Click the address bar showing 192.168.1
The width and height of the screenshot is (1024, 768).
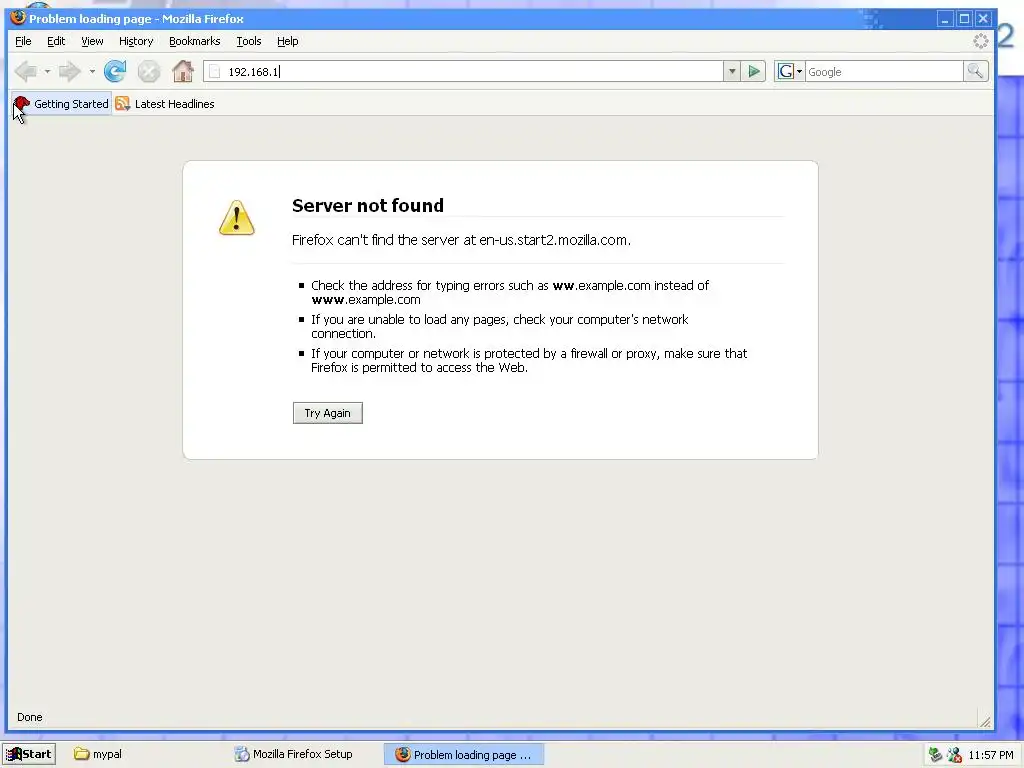coord(463,72)
